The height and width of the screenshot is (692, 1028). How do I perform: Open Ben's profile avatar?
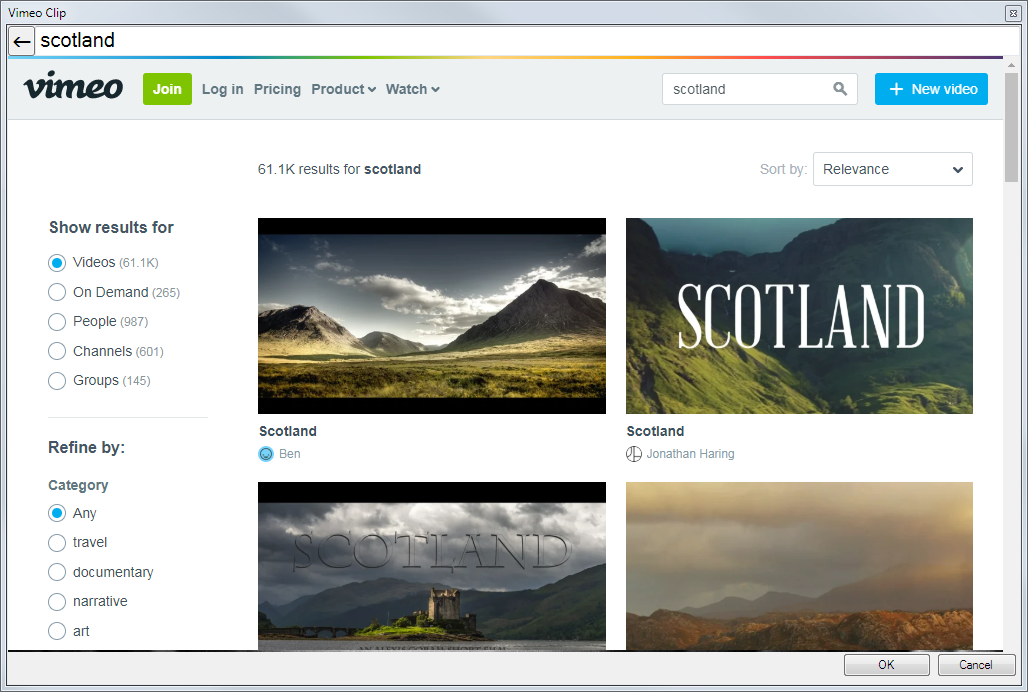click(265, 453)
